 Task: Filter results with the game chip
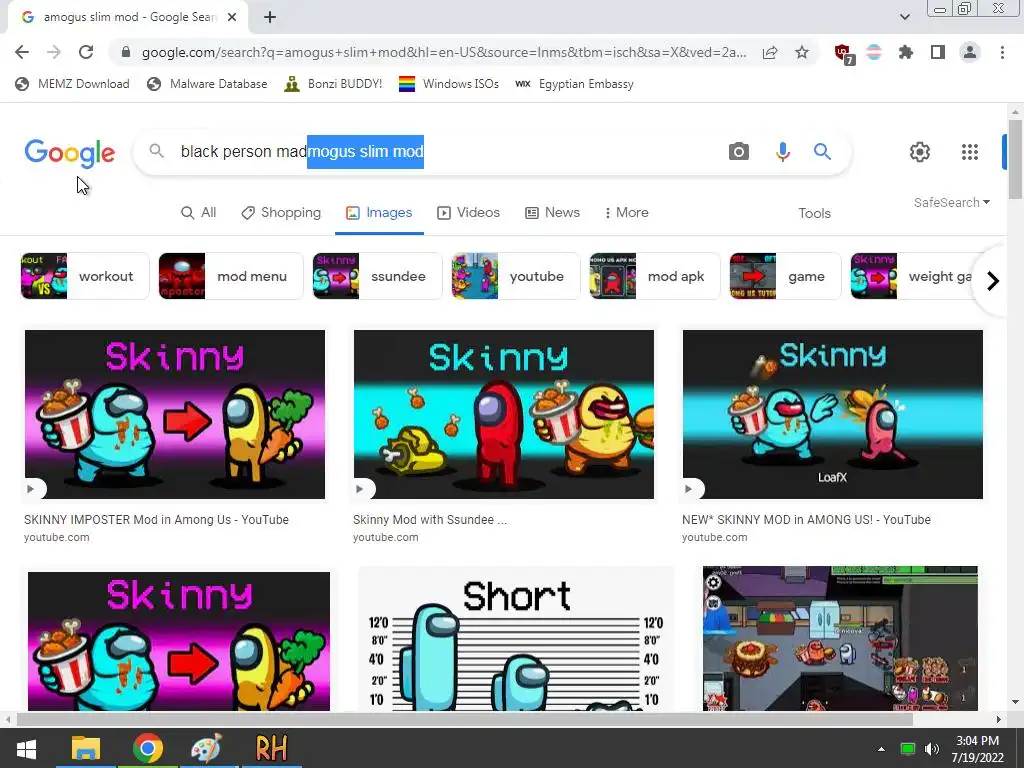[x=786, y=276]
